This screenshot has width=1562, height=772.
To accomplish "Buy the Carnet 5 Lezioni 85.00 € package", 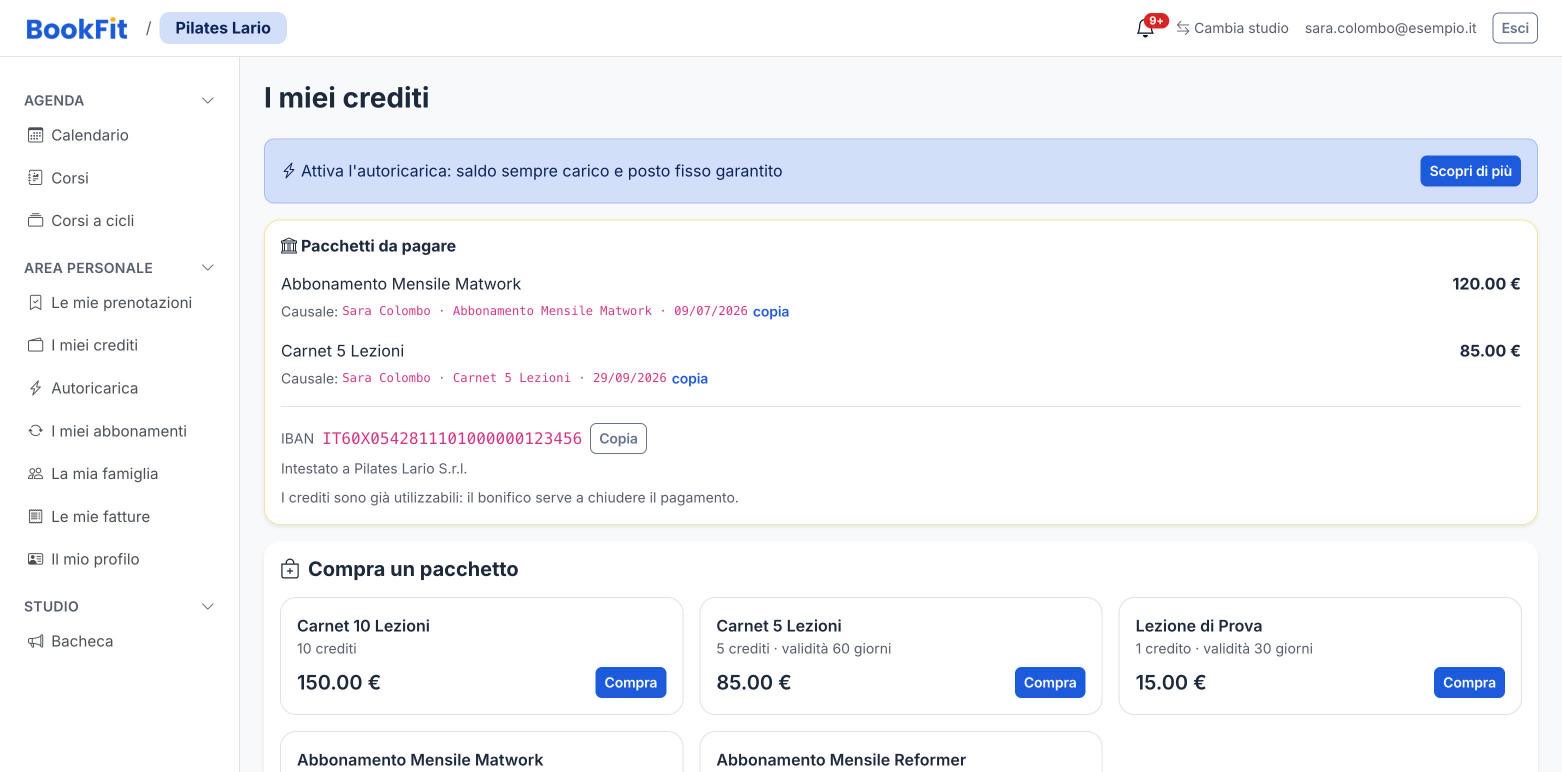I will (x=1050, y=682).
